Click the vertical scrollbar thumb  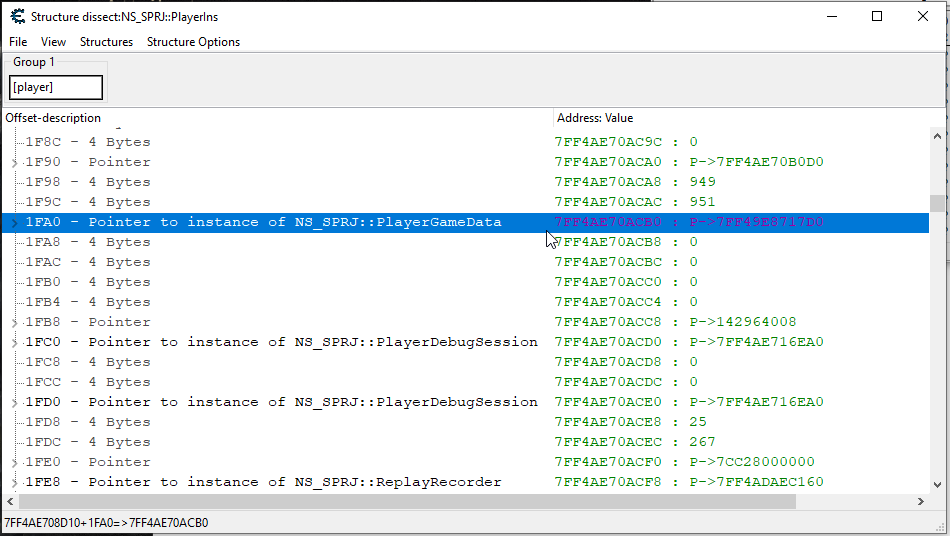pos(937,203)
